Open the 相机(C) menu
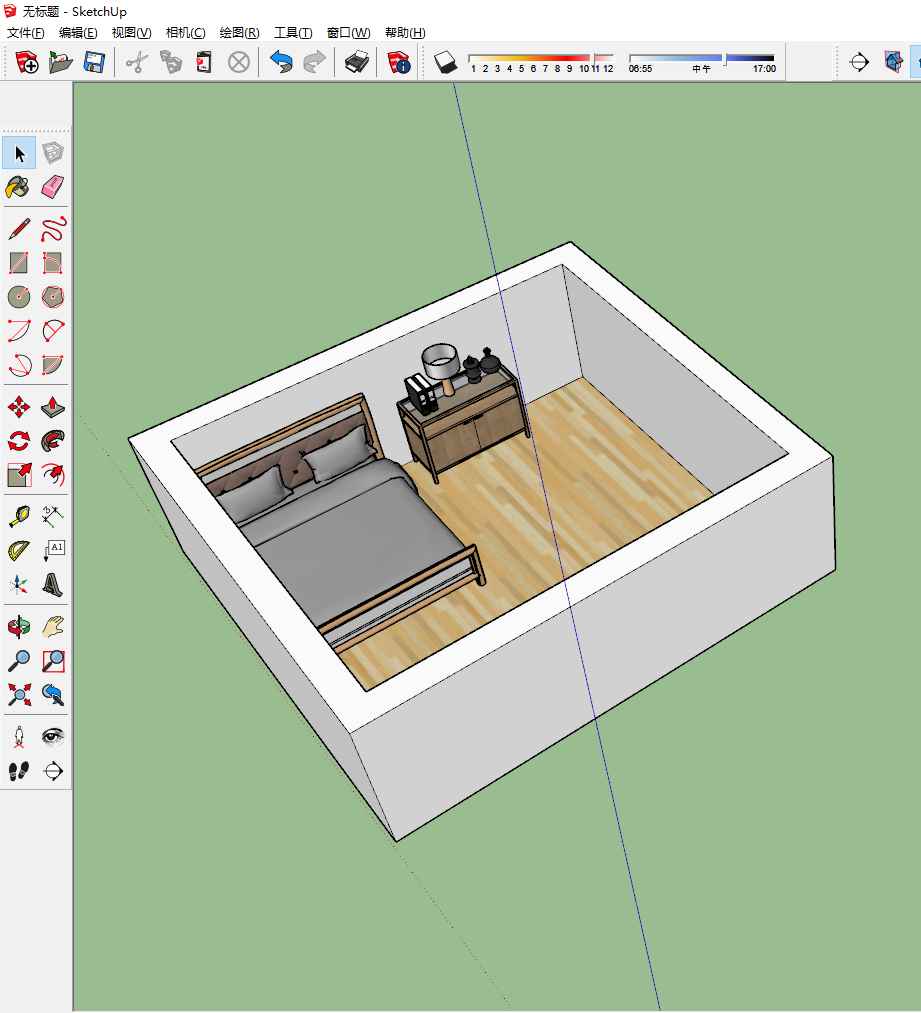 pyautogui.click(x=185, y=33)
